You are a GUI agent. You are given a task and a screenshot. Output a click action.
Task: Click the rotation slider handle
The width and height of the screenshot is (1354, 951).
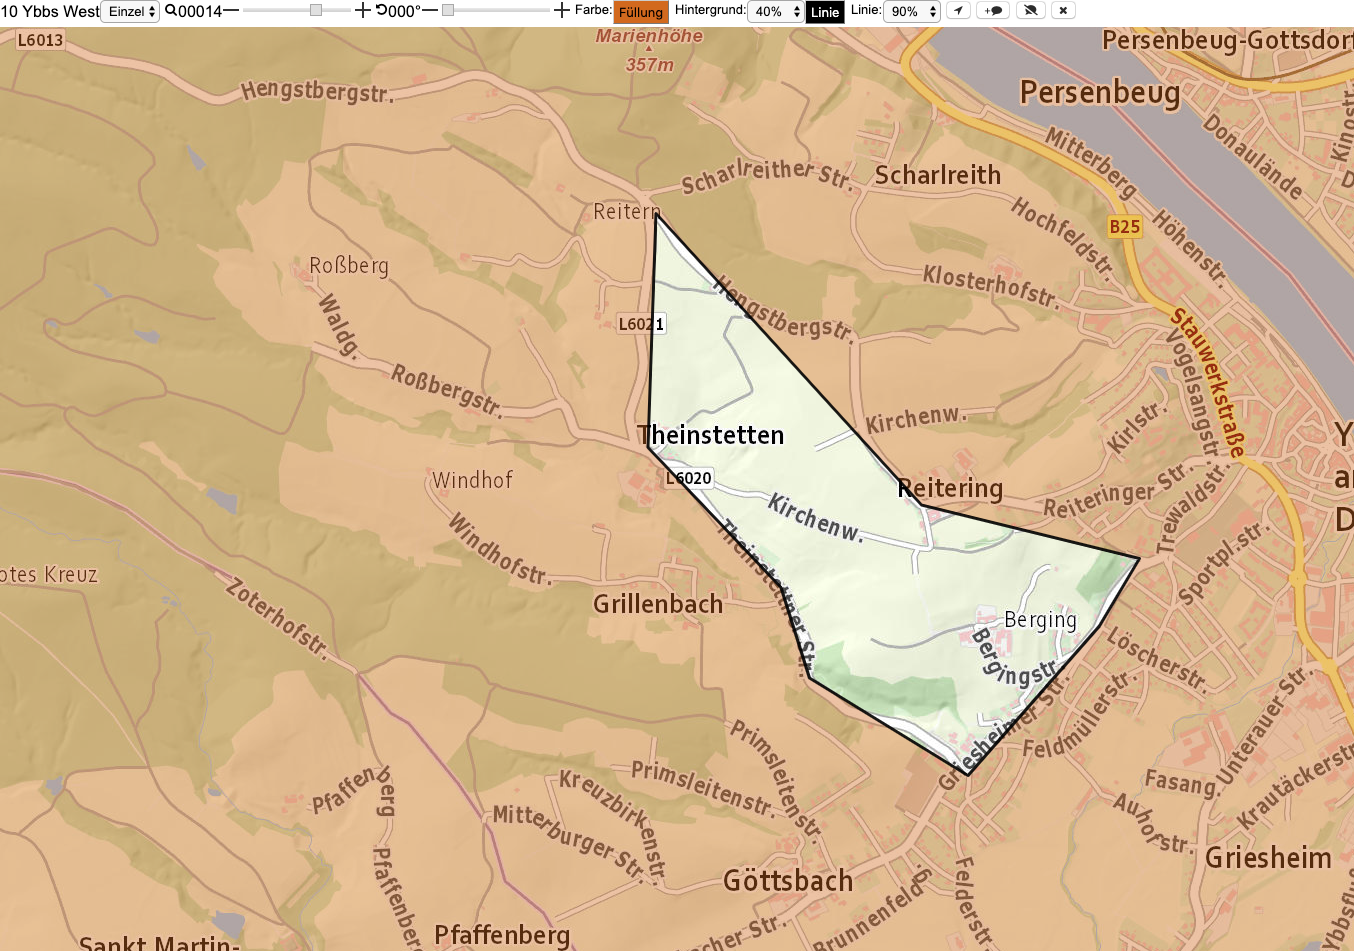click(x=448, y=10)
